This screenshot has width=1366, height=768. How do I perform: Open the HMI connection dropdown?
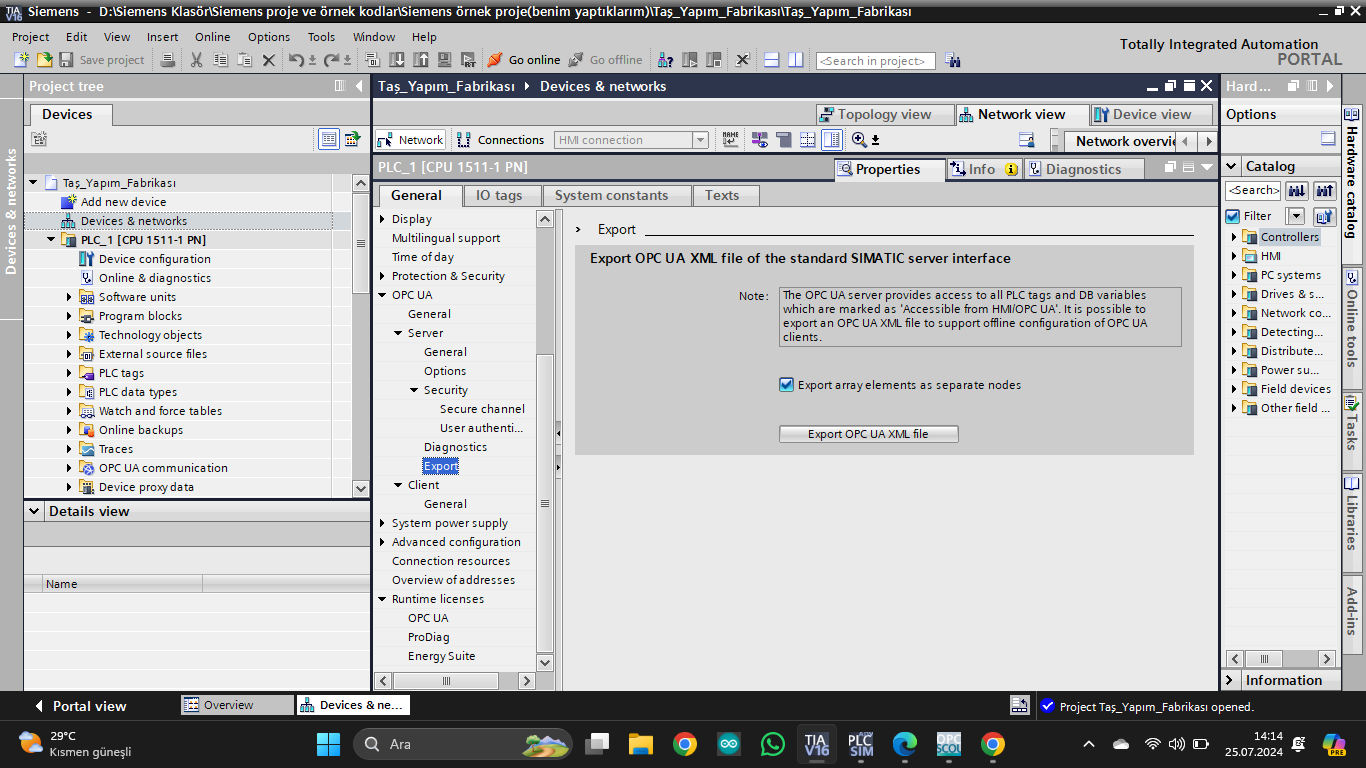point(700,140)
